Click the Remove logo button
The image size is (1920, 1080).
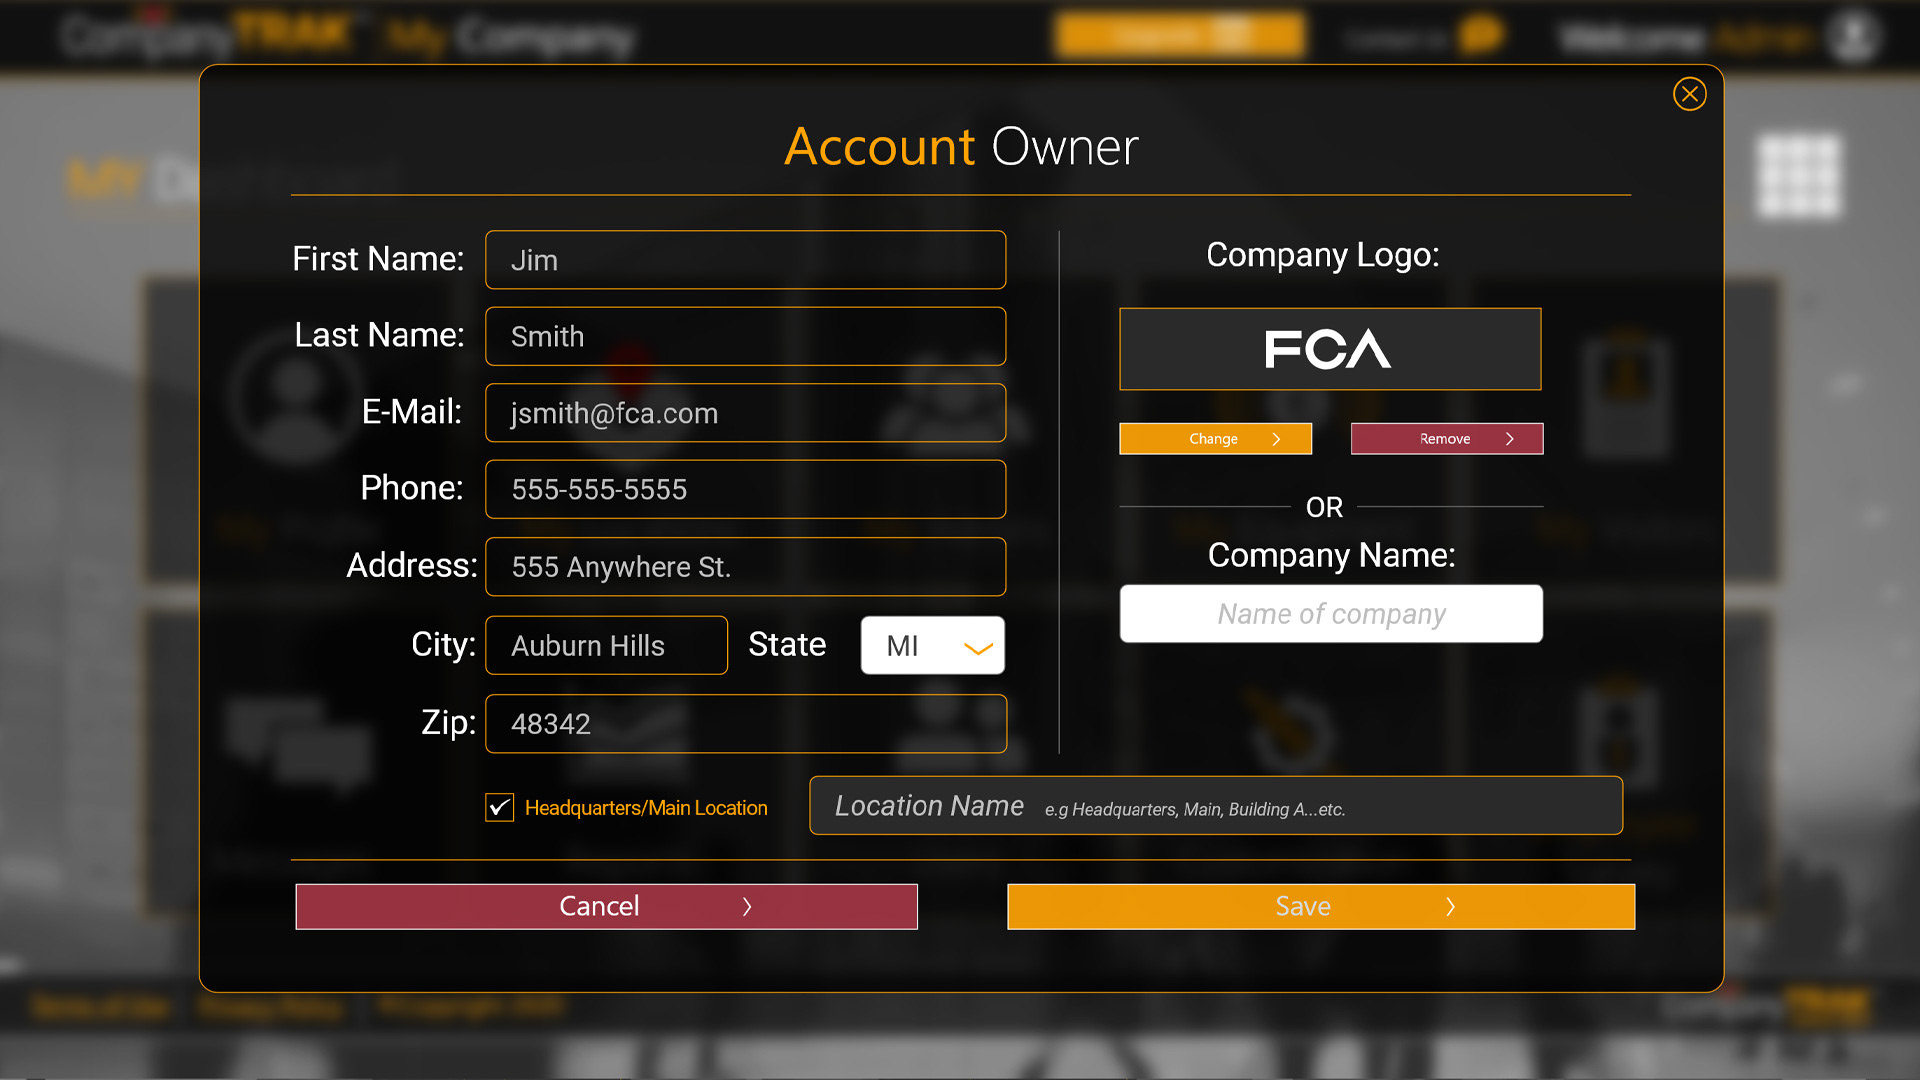point(1446,439)
